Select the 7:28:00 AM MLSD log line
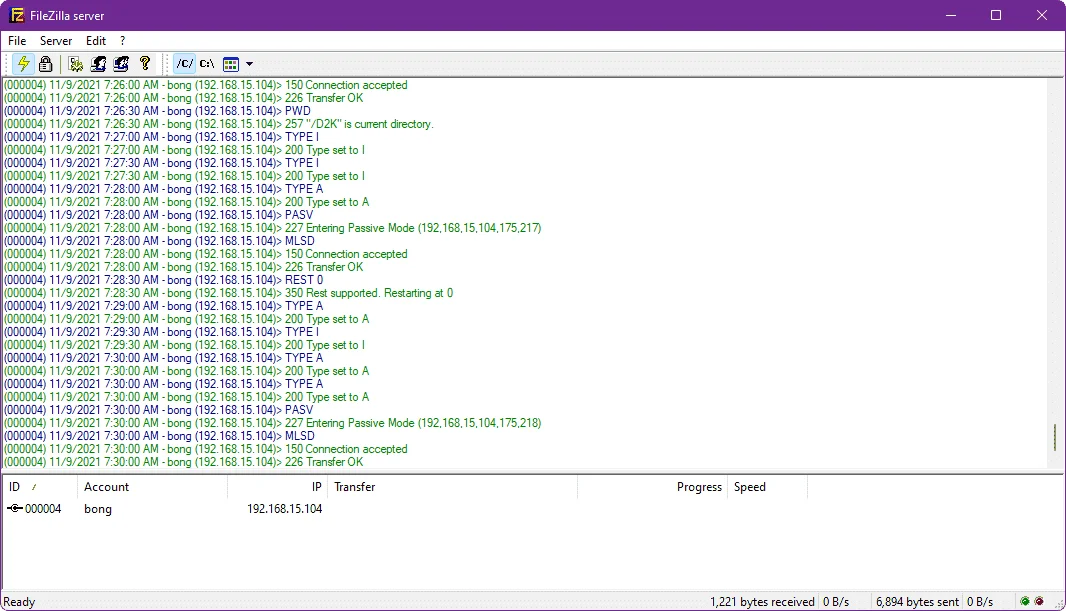1066x611 pixels. tap(159, 241)
